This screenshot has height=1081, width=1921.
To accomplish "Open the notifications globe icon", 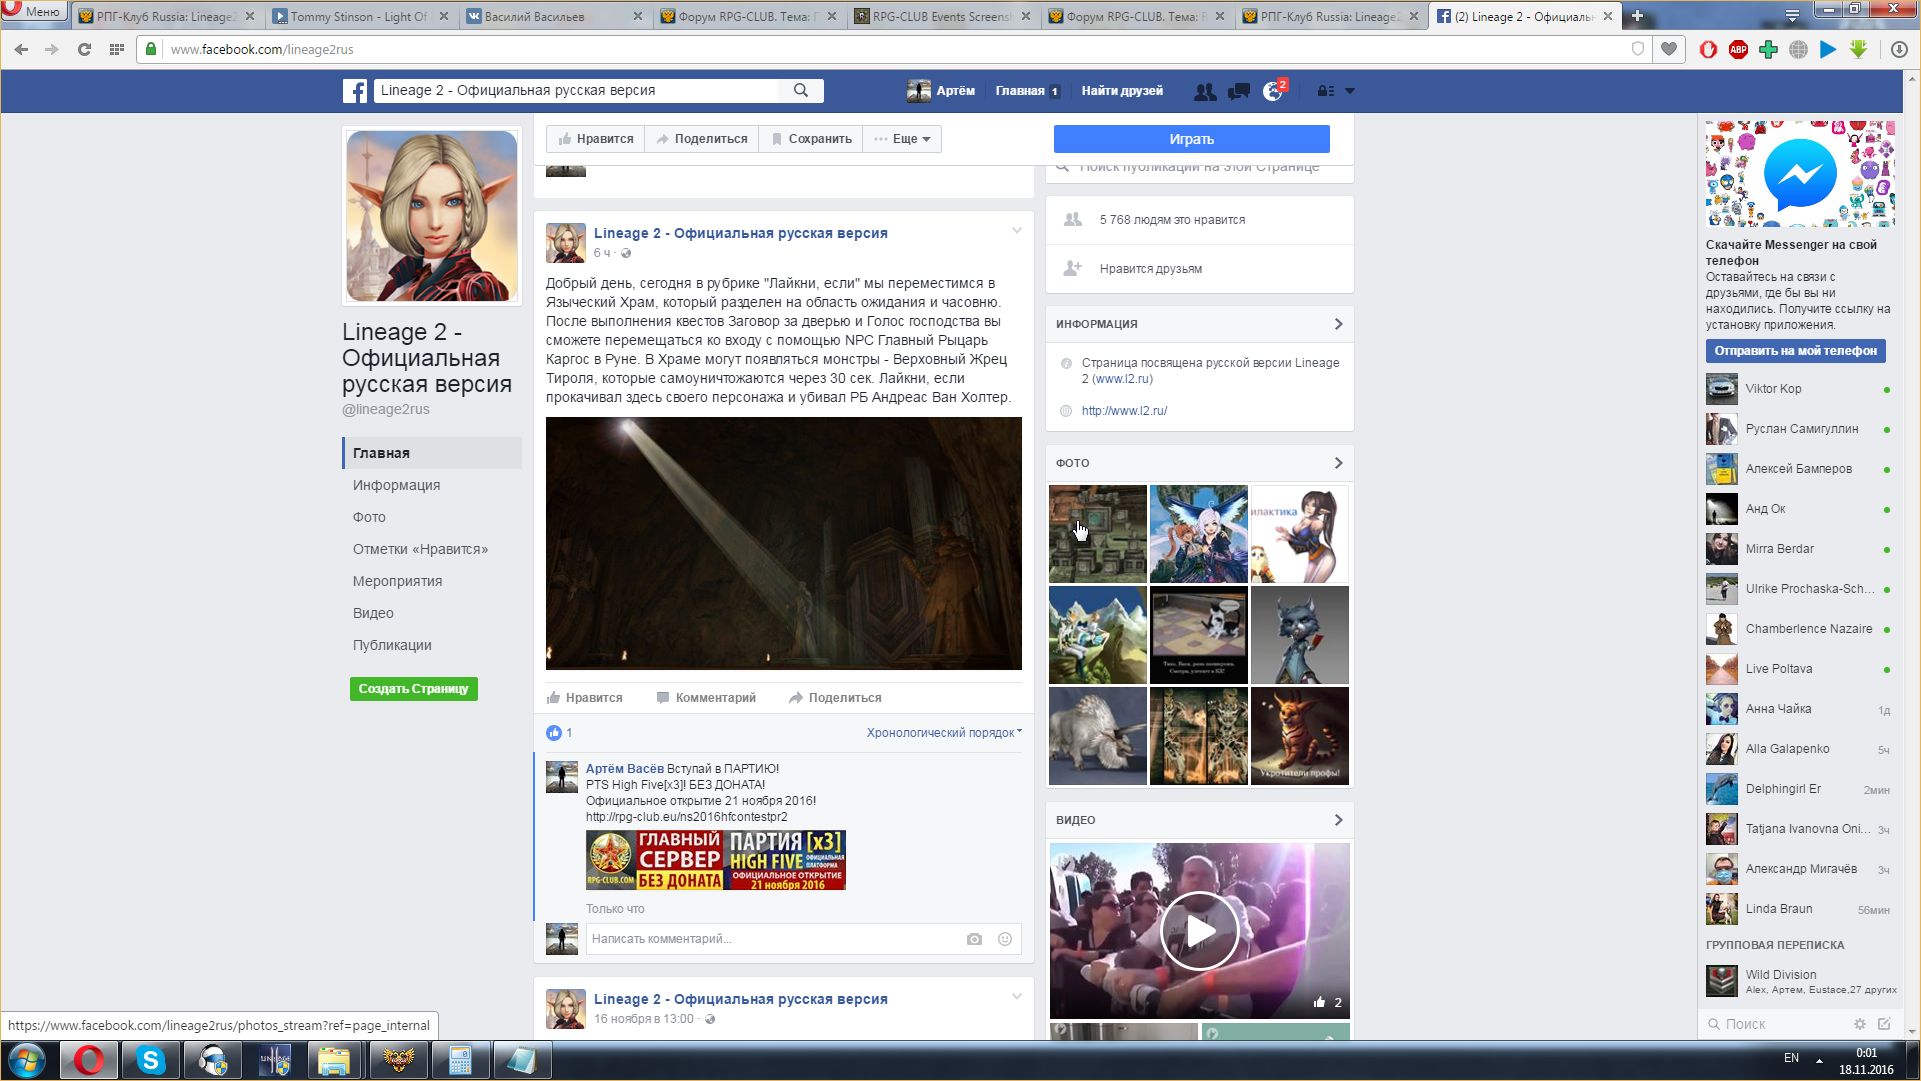I will pyautogui.click(x=1272, y=91).
